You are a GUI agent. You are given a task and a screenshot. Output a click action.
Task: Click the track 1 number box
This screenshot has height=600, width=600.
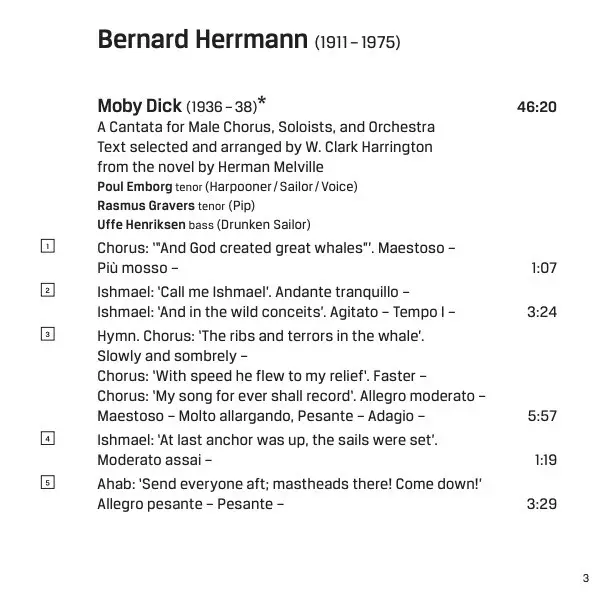pos(47,246)
